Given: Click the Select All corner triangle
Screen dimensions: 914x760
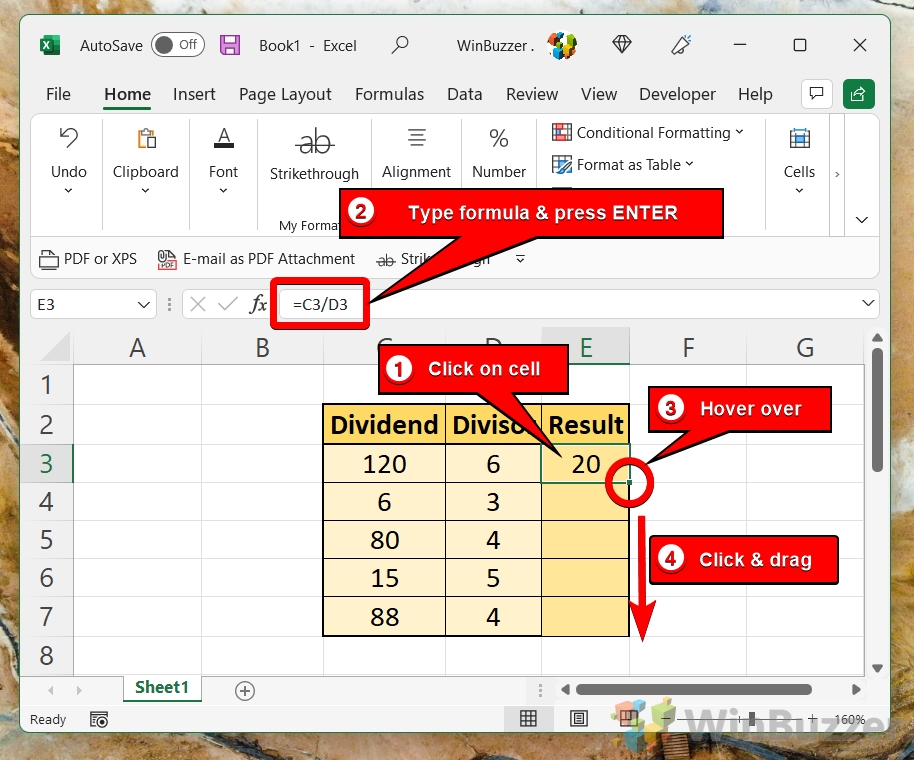Looking at the screenshot, I should click(x=56, y=348).
